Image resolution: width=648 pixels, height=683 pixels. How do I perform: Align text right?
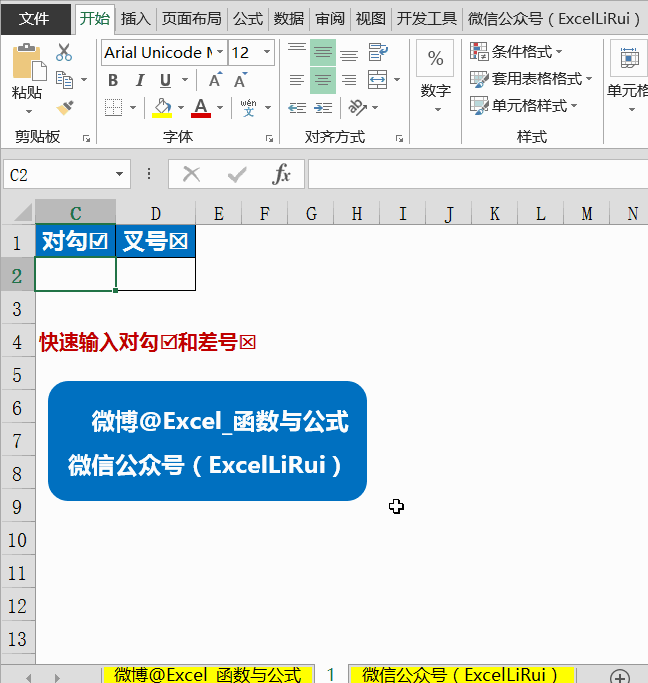point(349,80)
